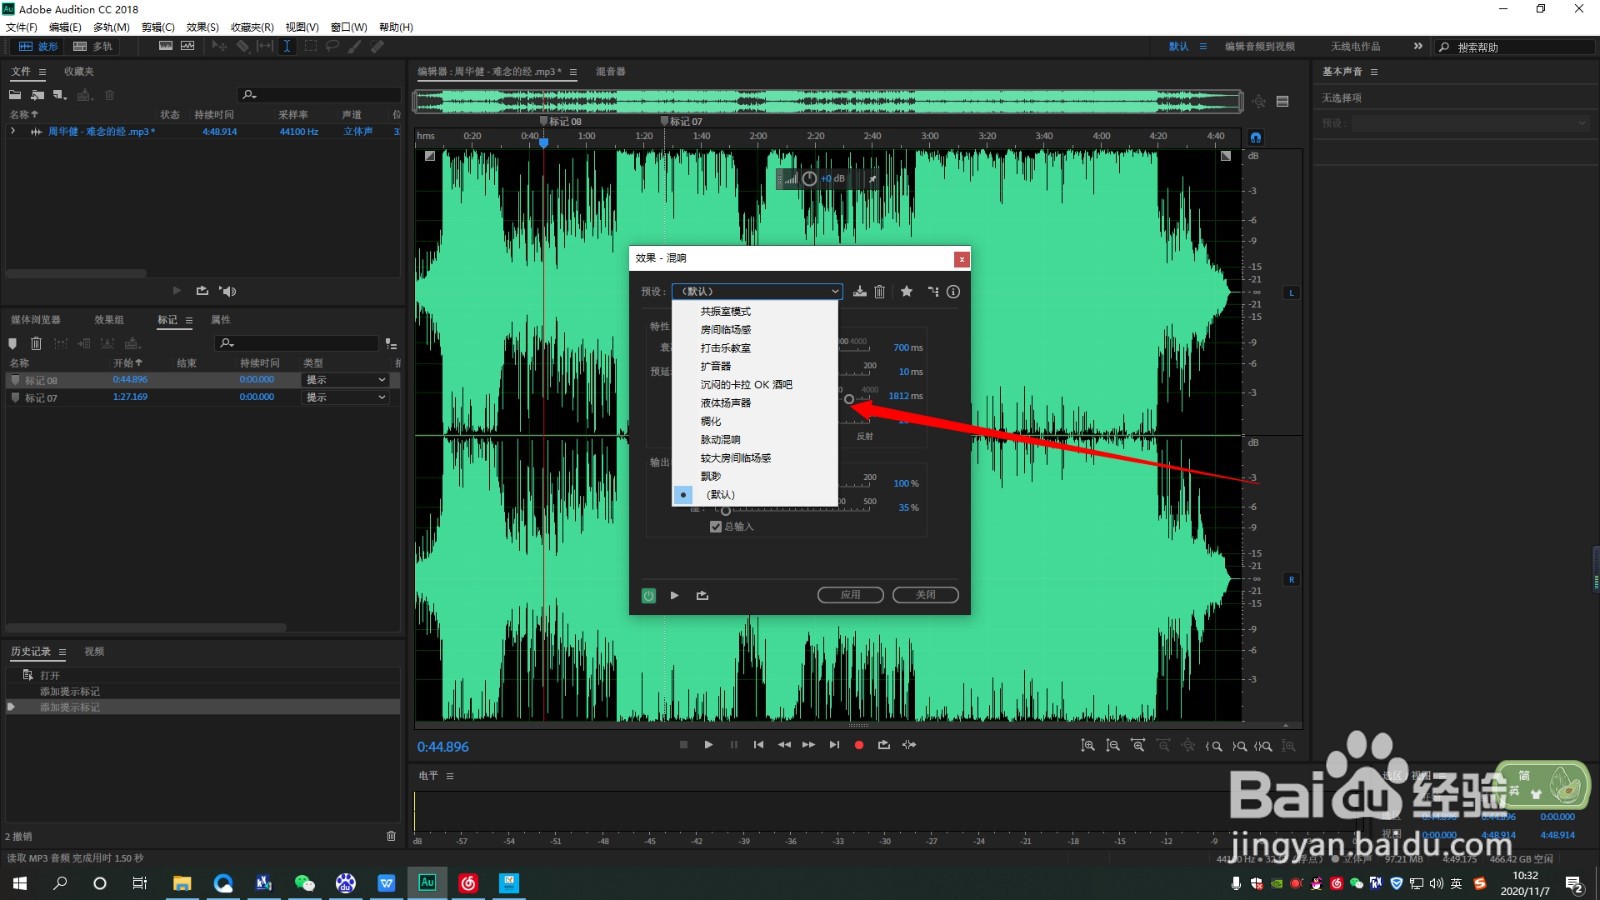The width and height of the screenshot is (1600, 900).
Task: Save effect preset icon in reverb dialog
Action: (x=859, y=292)
